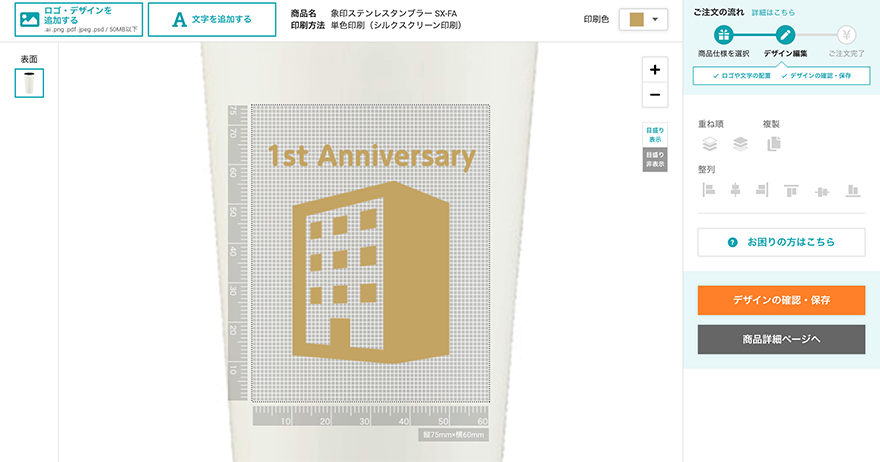The image size is (880, 462).
Task: Zoom out with the minus button
Action: point(655,95)
